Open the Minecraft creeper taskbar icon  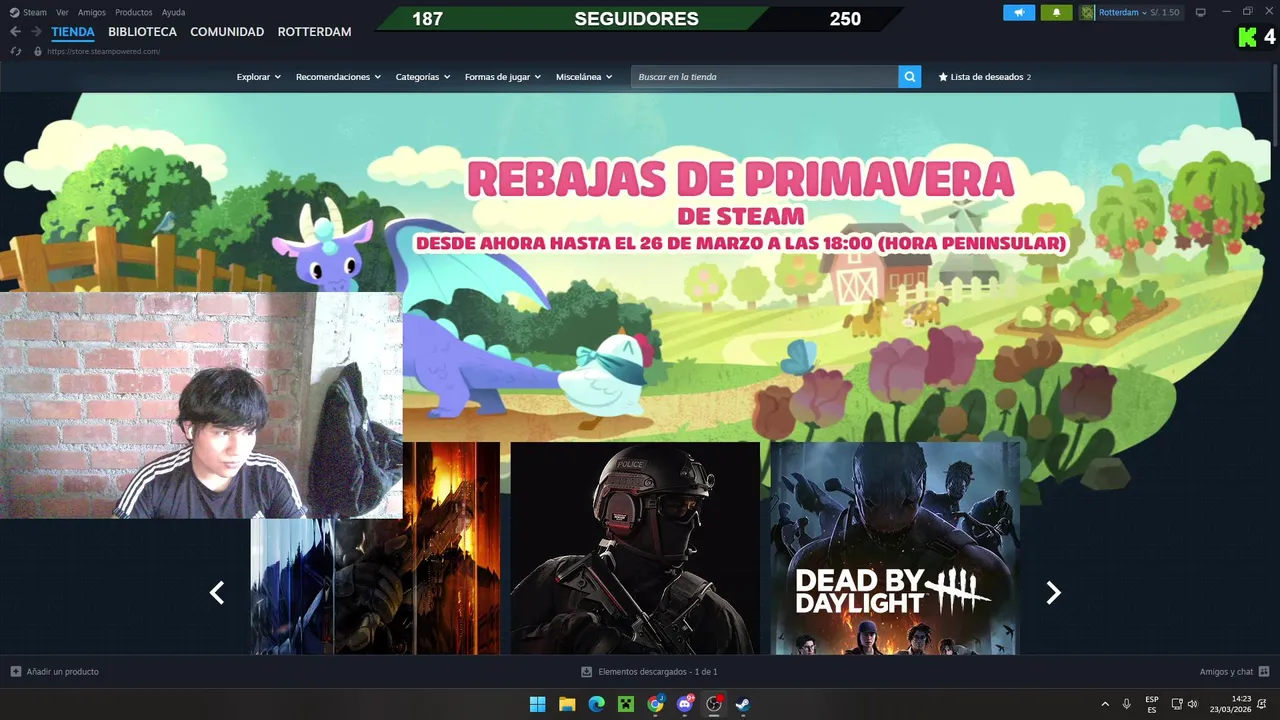coord(626,704)
